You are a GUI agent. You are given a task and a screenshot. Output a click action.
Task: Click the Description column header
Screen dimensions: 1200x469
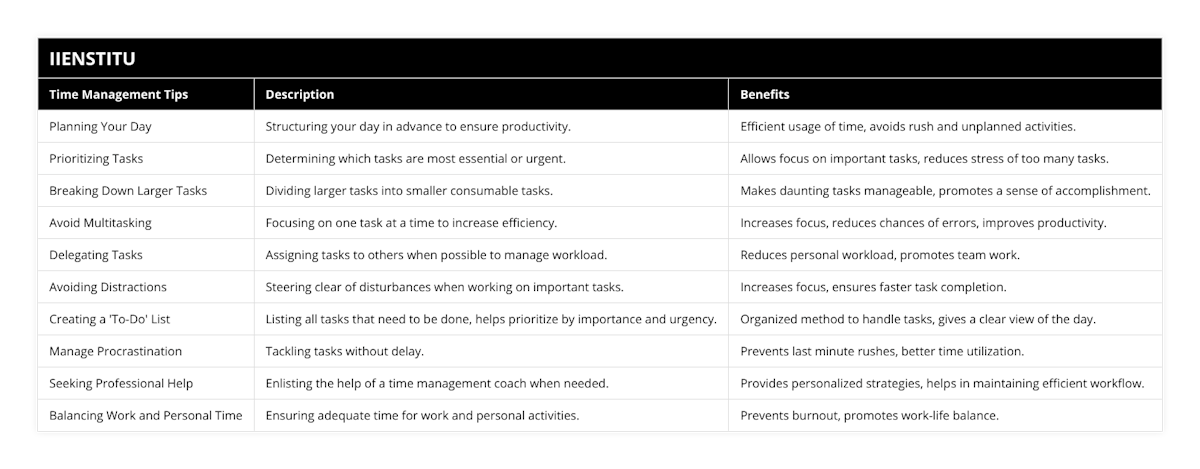(300, 95)
